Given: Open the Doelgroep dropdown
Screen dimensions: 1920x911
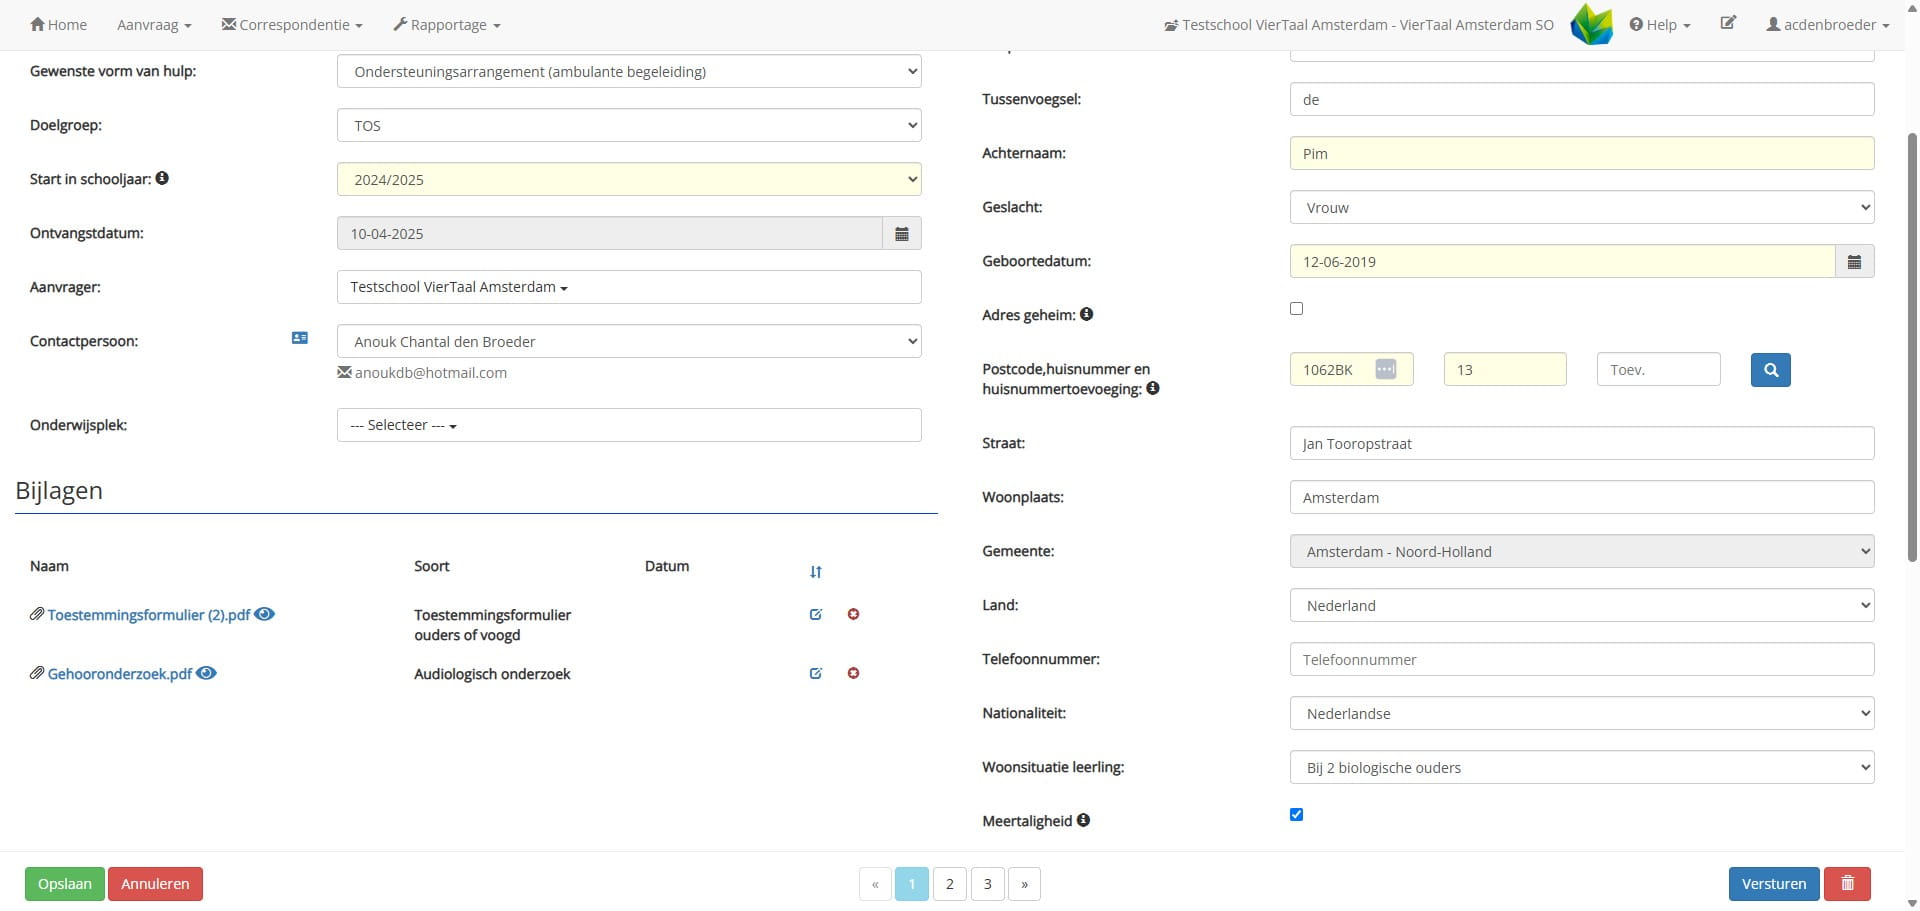Looking at the screenshot, I should (629, 125).
